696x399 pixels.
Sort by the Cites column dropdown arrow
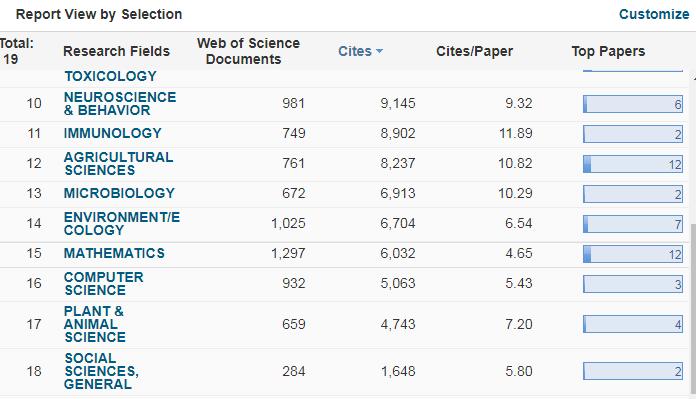coord(380,51)
